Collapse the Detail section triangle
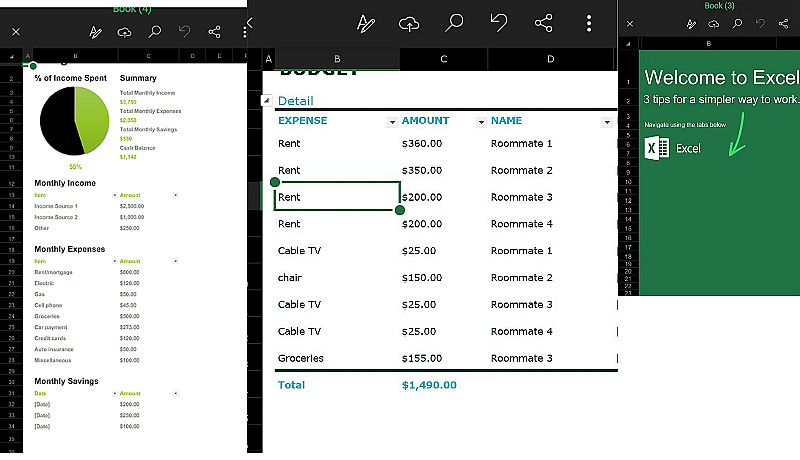 (x=266, y=100)
